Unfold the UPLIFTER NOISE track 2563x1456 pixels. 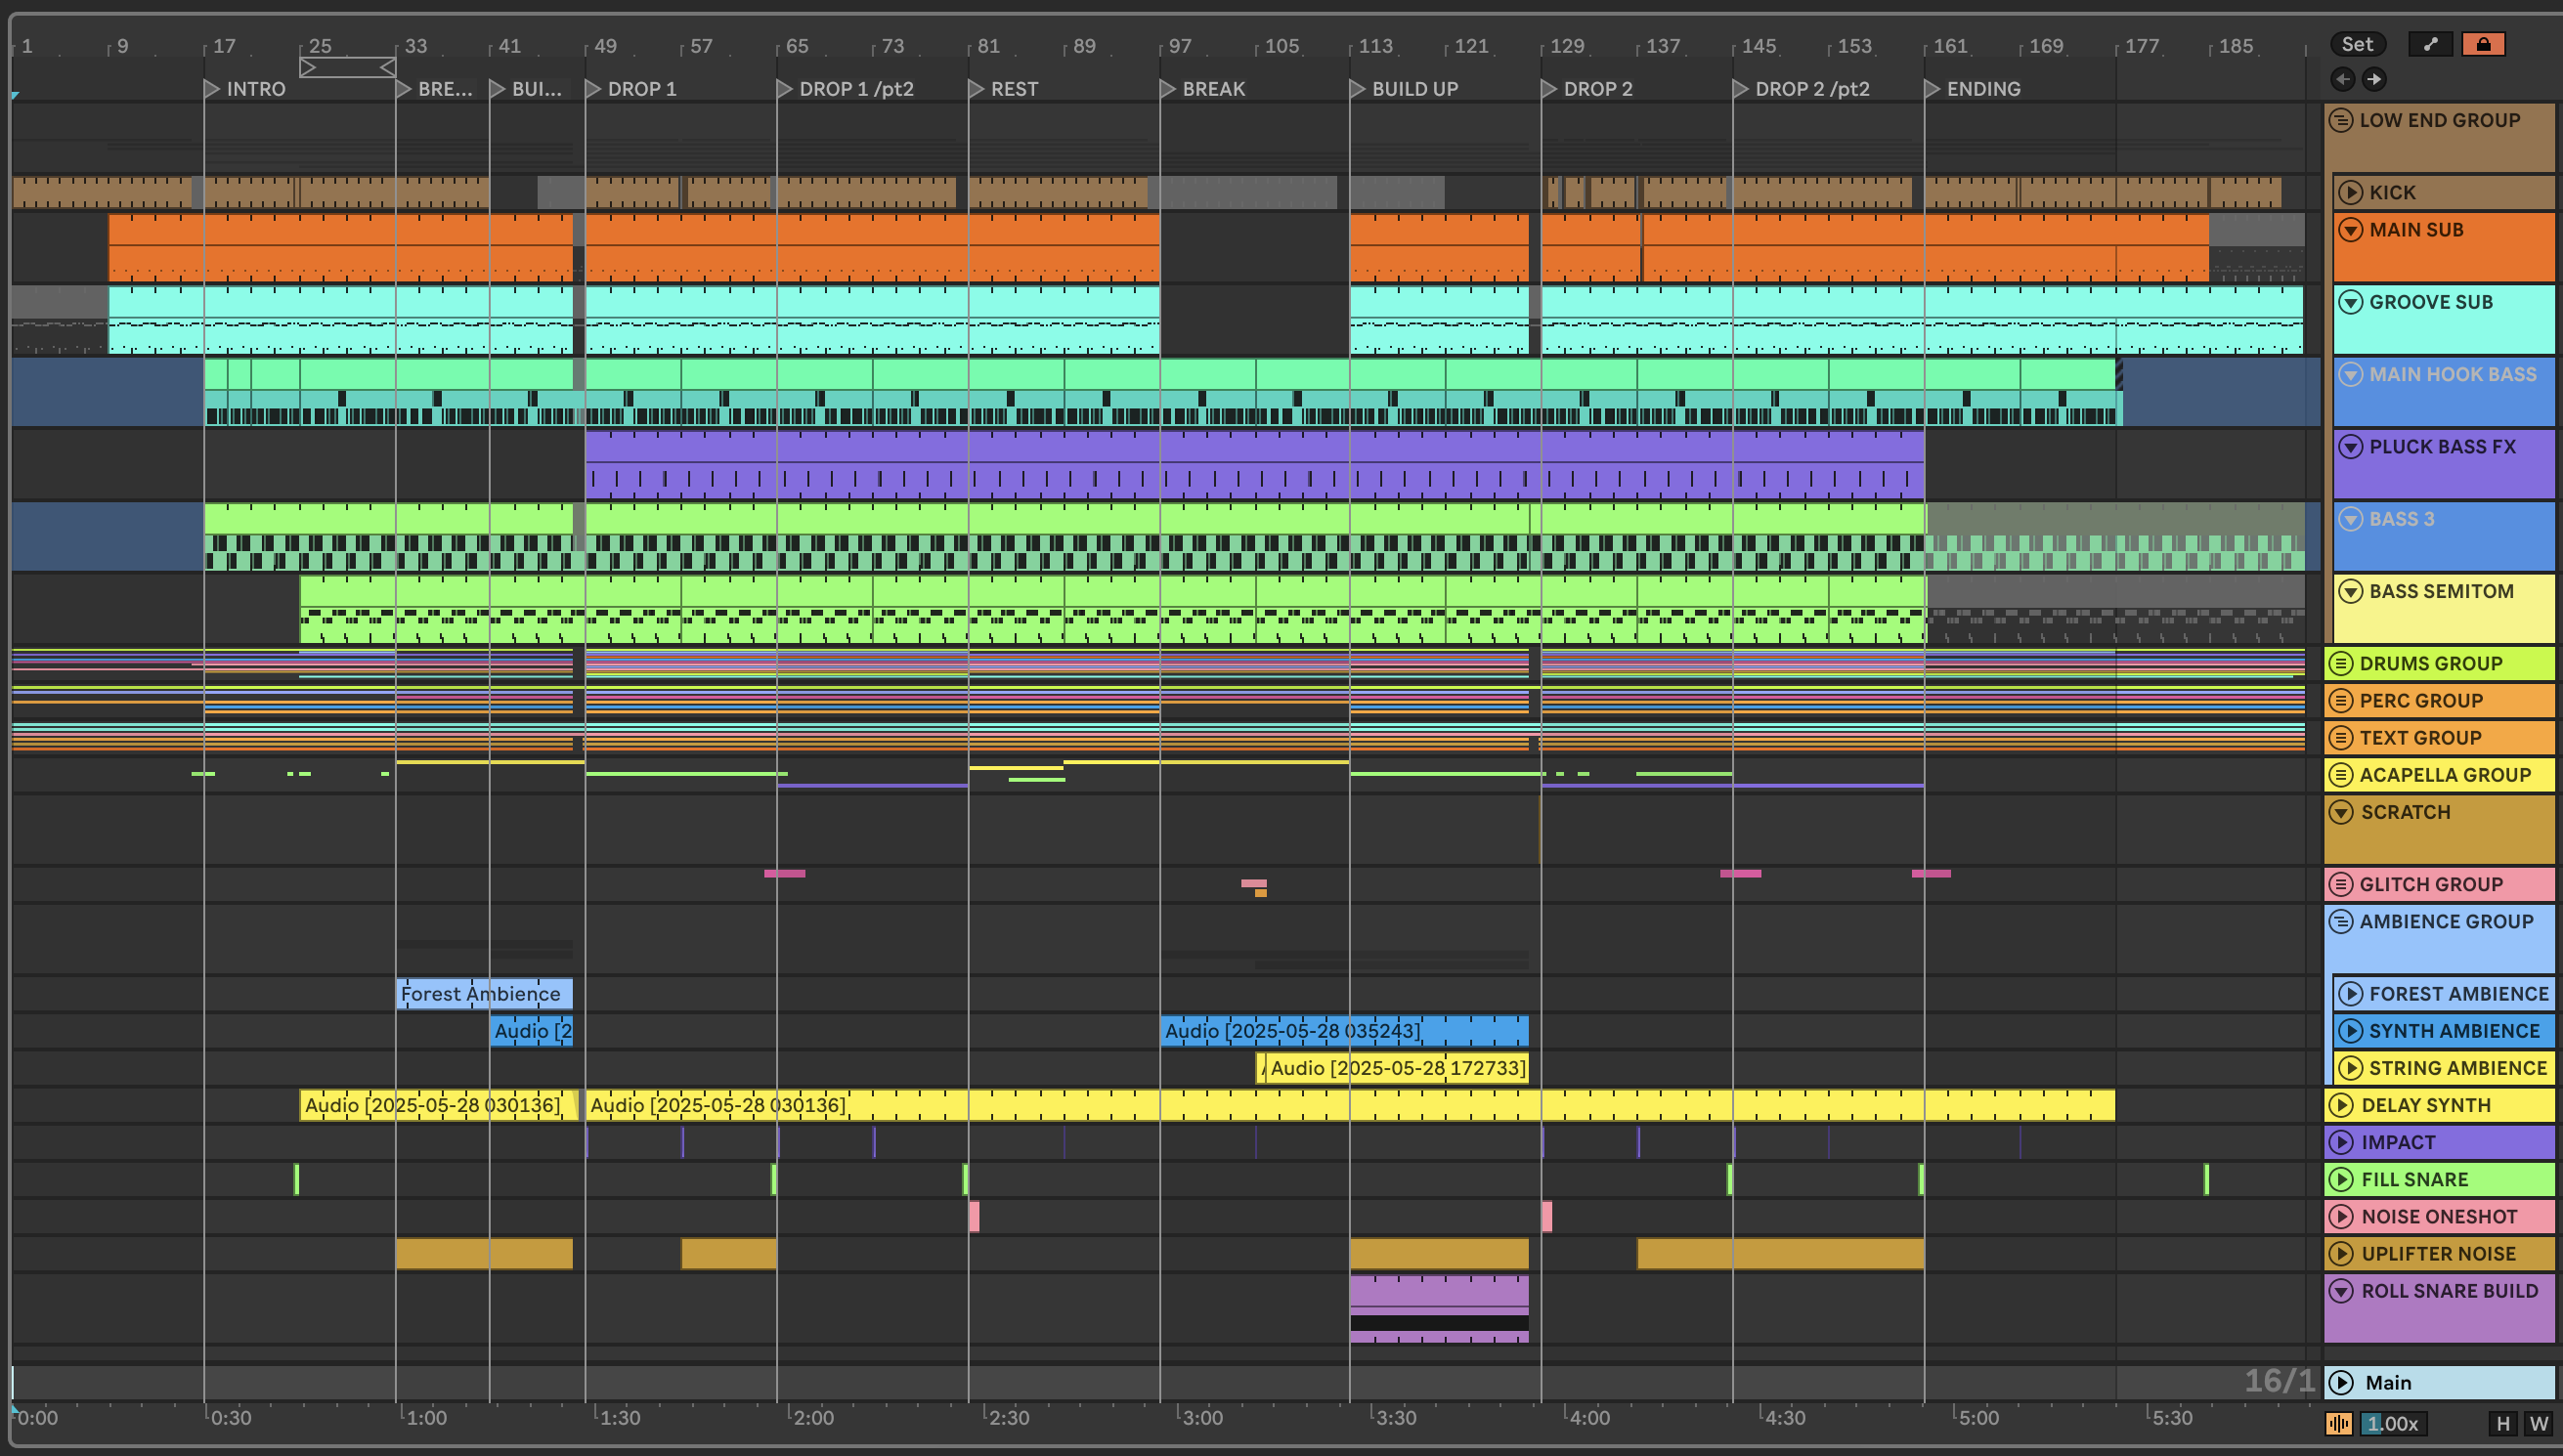coord(2341,1254)
